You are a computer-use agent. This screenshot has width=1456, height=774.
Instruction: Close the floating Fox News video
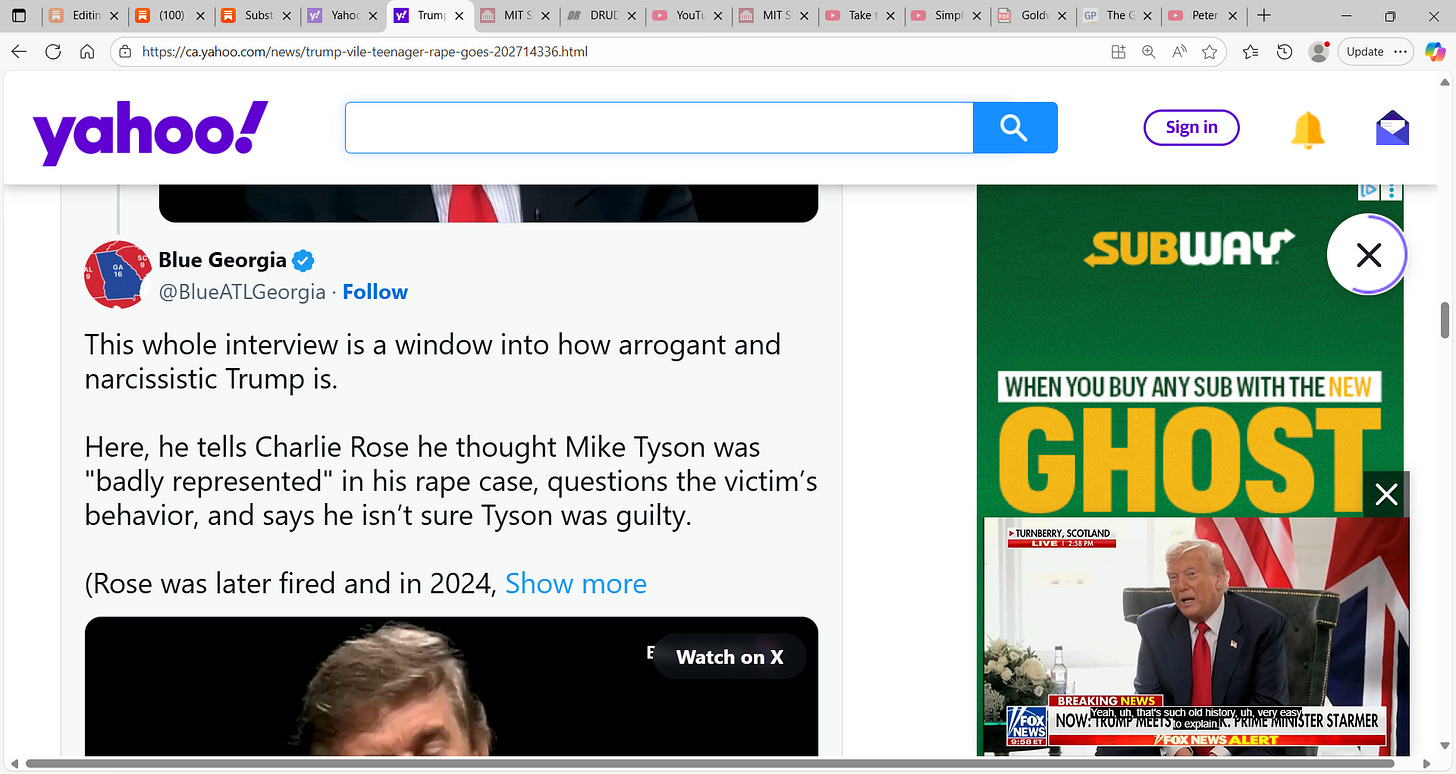pos(1386,494)
